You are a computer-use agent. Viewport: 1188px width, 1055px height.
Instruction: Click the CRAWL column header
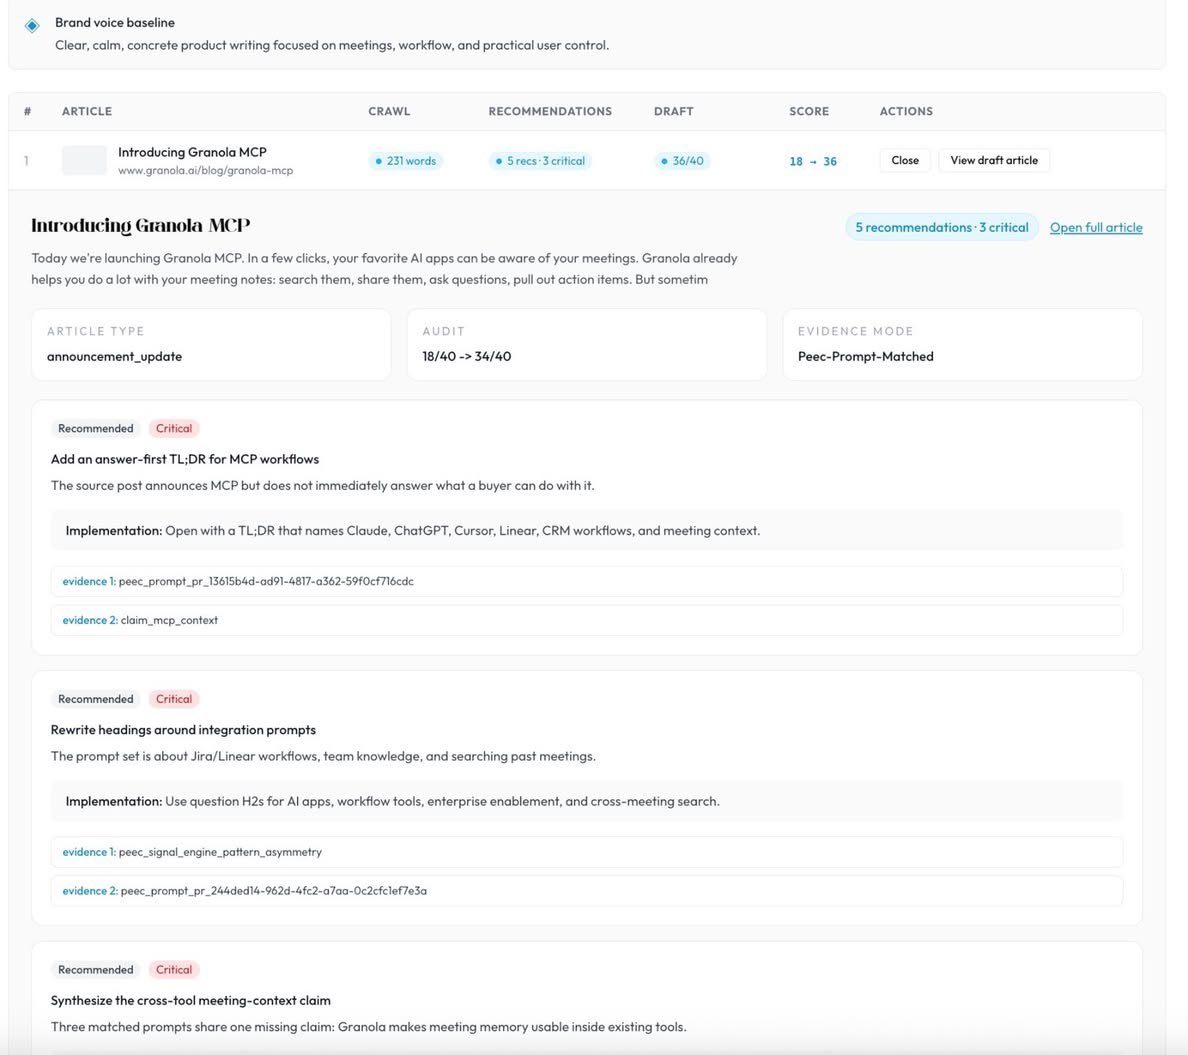pos(389,111)
